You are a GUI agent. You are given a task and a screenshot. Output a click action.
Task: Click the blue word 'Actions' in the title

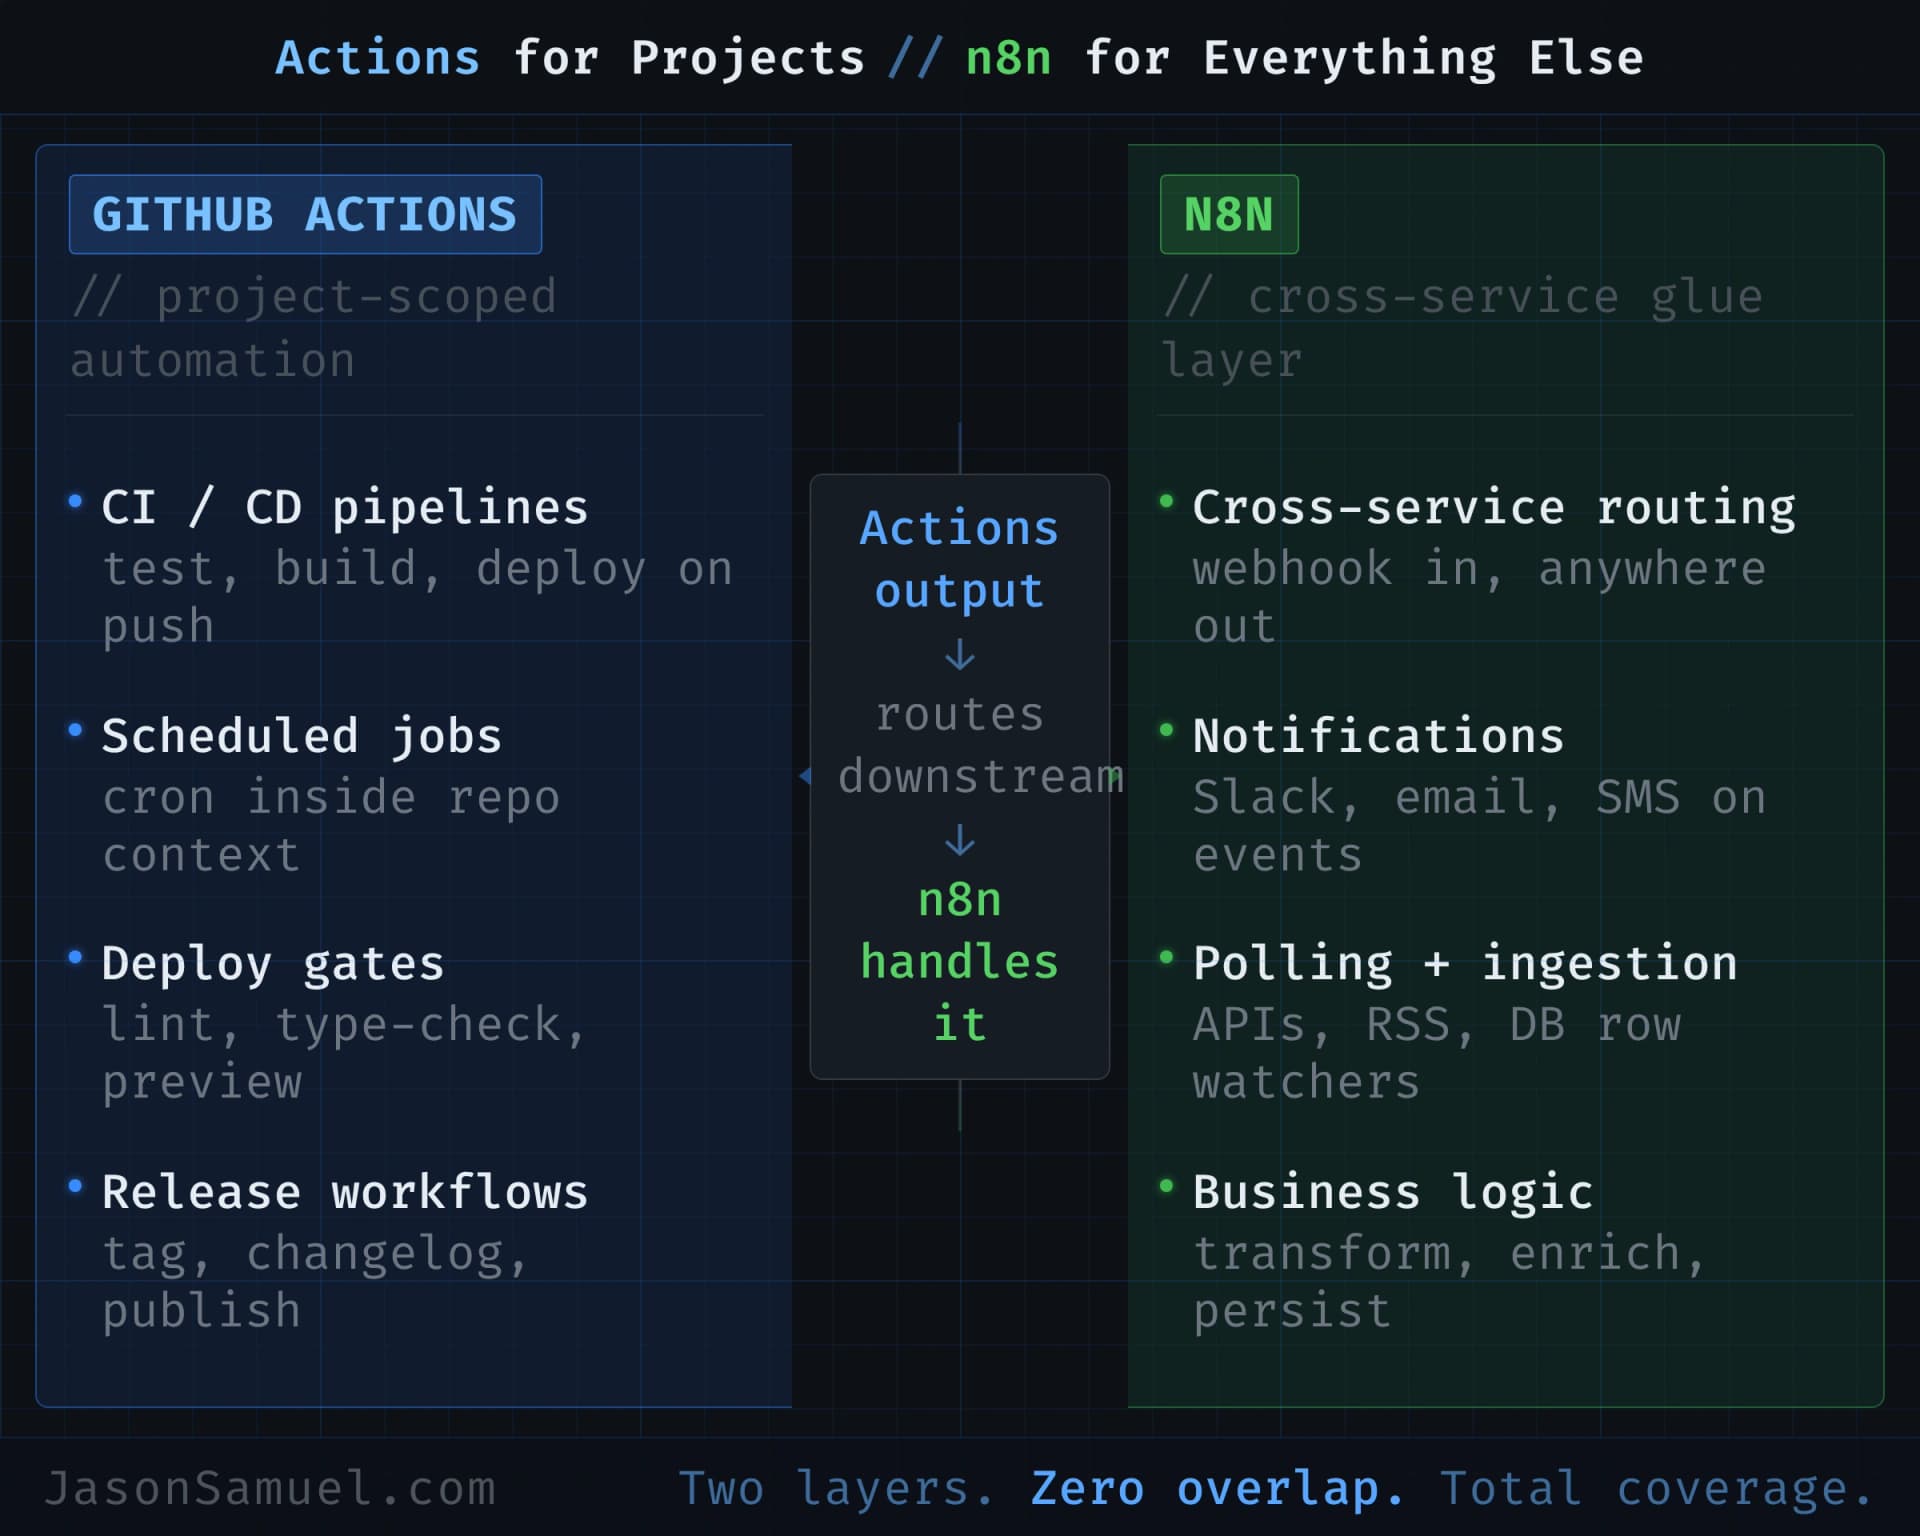[x=378, y=58]
